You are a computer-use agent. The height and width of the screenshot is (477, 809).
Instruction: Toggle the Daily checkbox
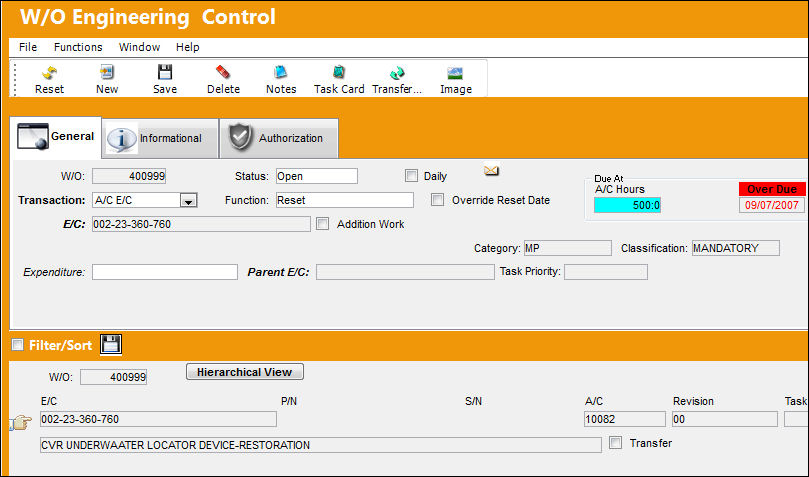pos(411,176)
